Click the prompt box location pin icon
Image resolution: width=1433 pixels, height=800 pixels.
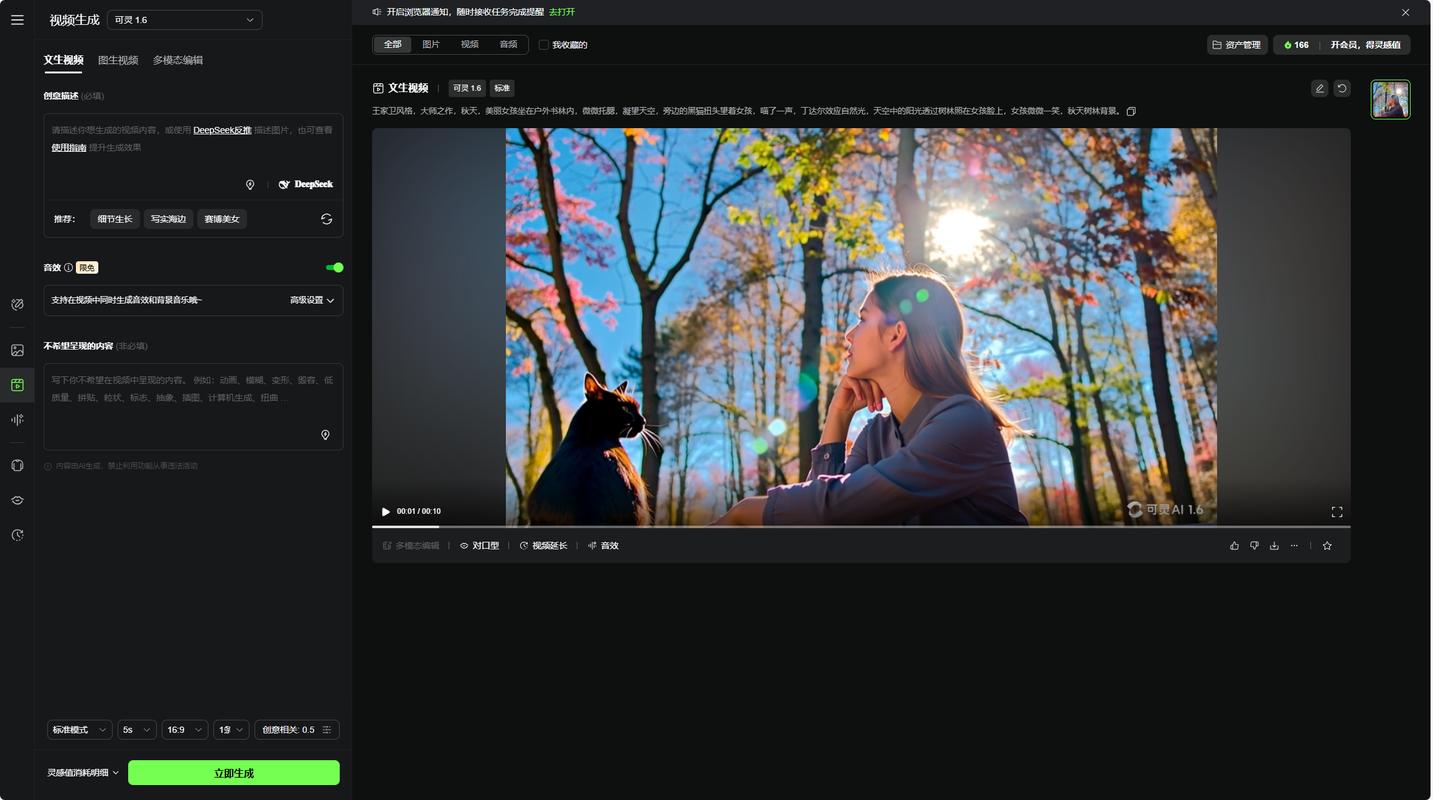250,185
